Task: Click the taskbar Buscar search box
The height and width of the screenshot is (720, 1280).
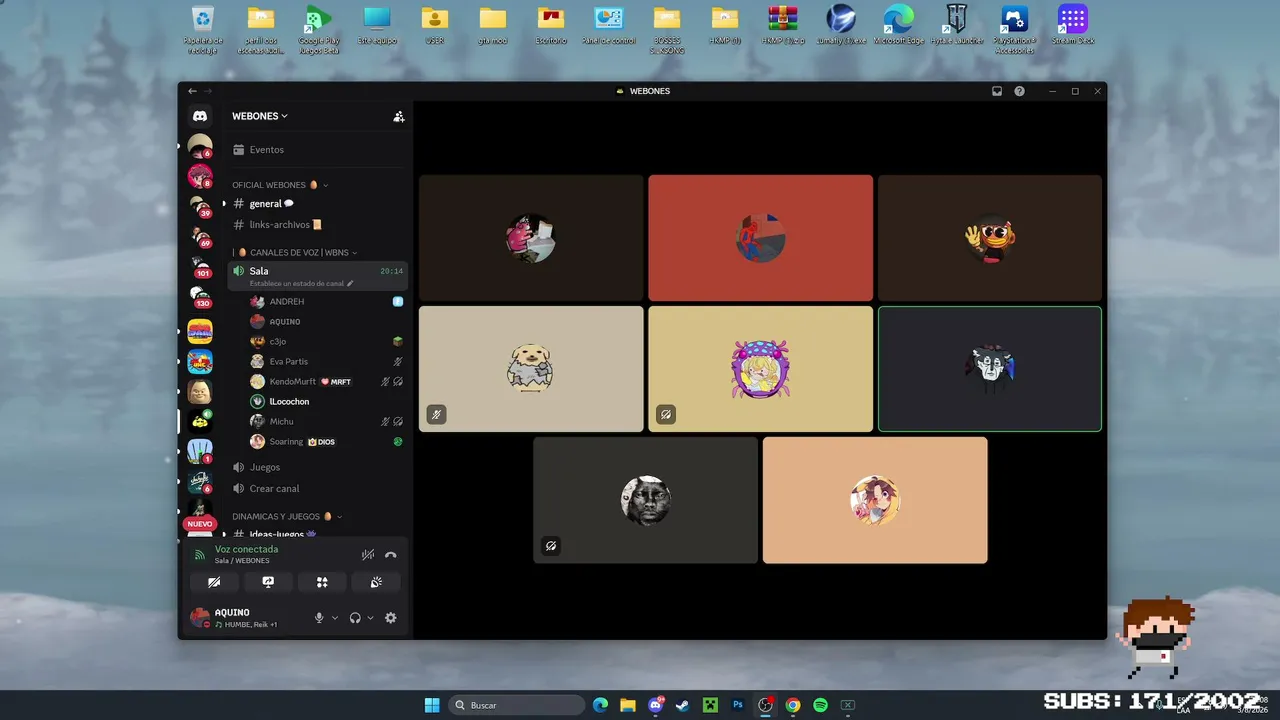Action: tap(517, 705)
